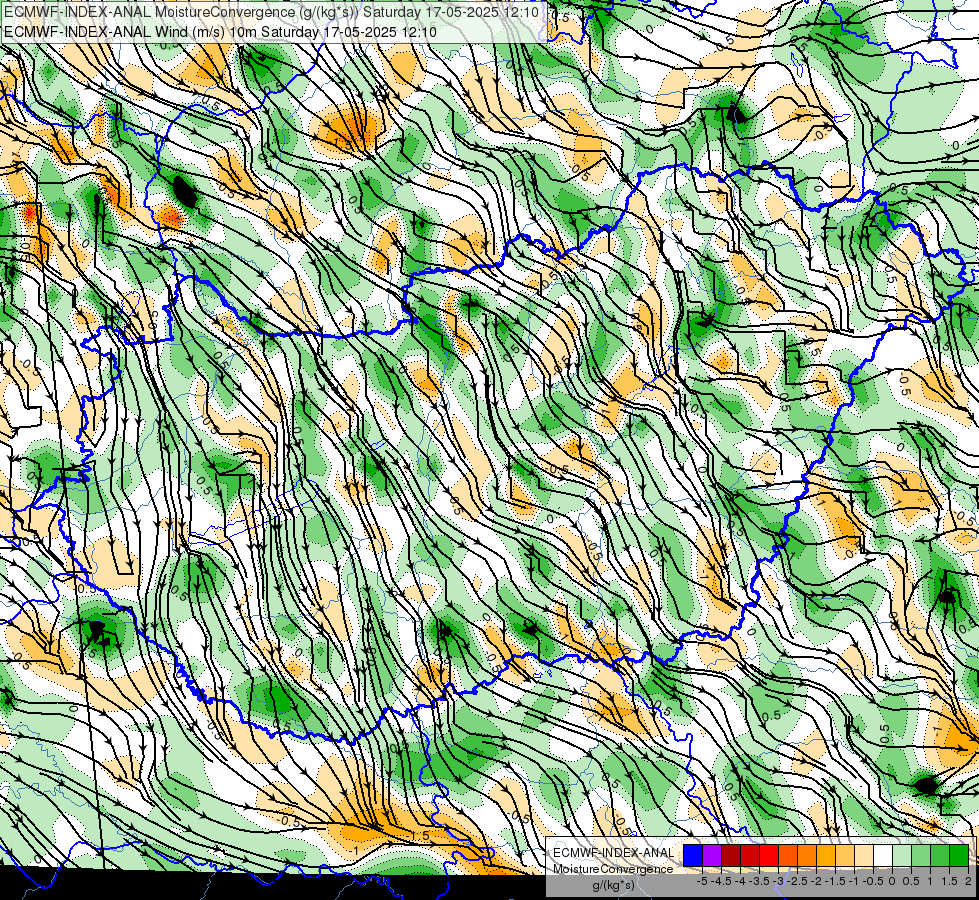
Task: Select the white legend swatch between -0.5 and 0
Action: (883, 855)
